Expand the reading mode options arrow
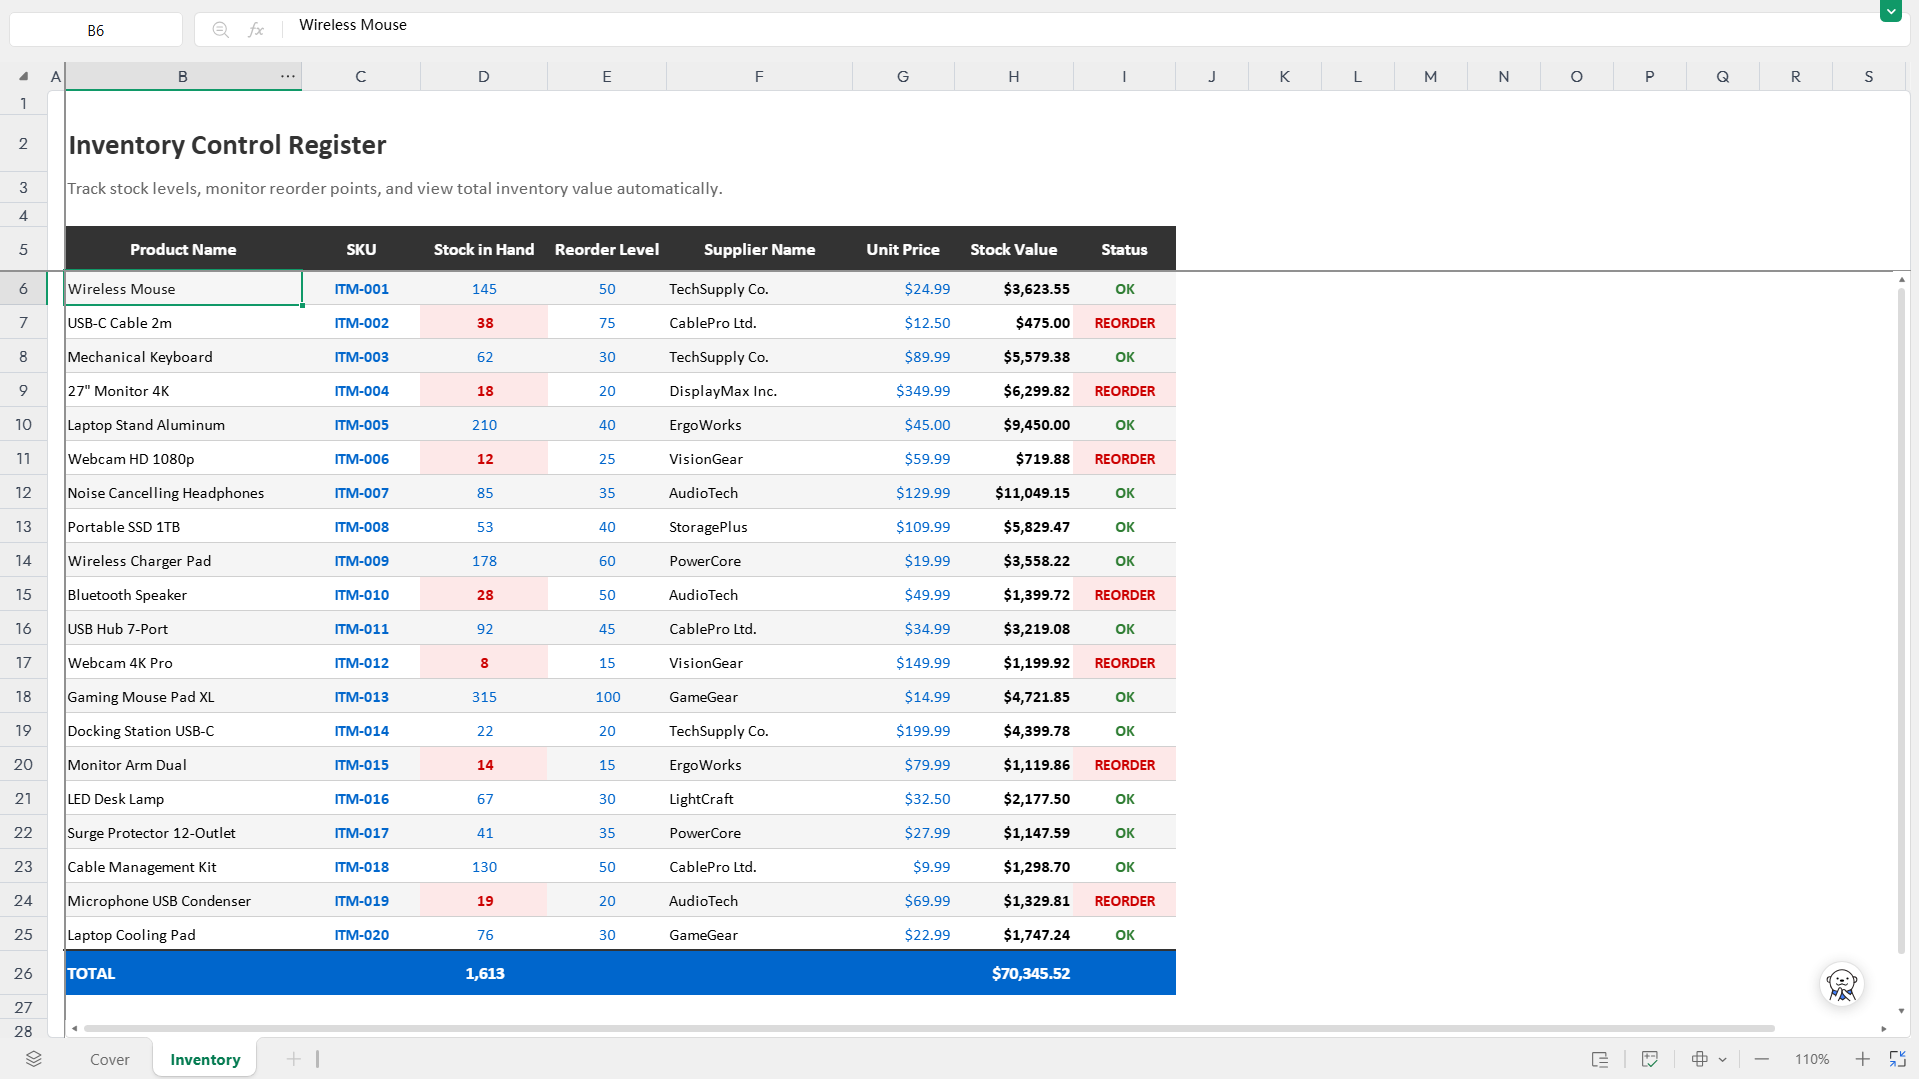Screen dimensions: 1919x1079 [1722, 1059]
